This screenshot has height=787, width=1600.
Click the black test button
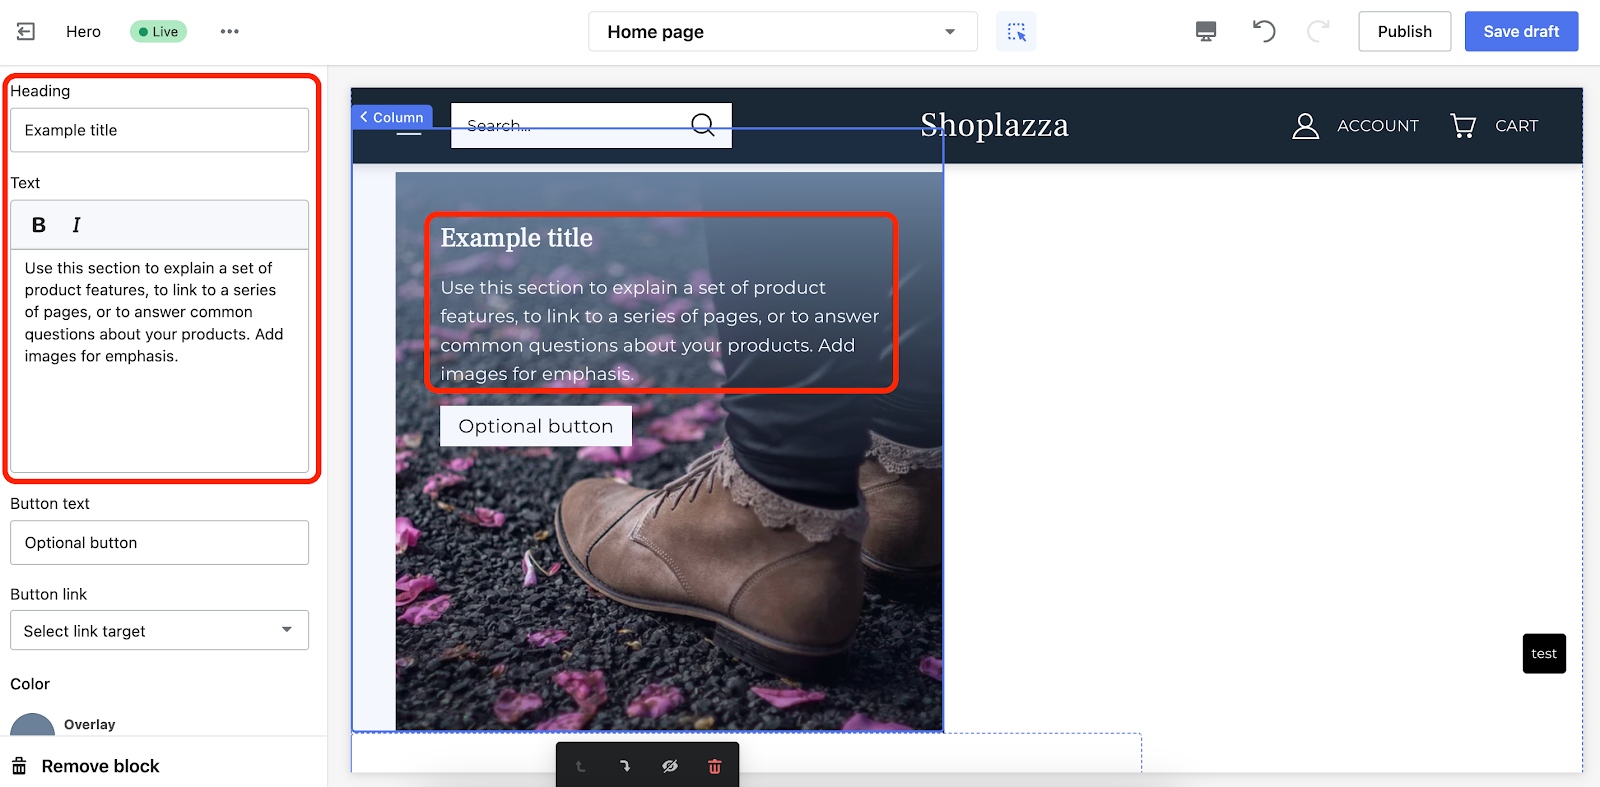[1544, 654]
